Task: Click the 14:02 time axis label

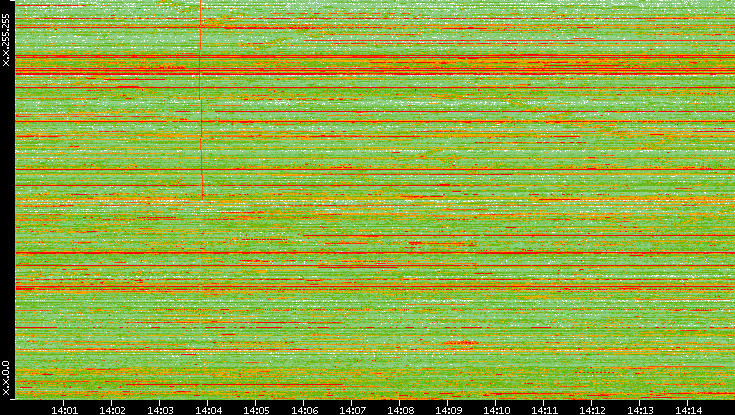Action: coord(112,410)
